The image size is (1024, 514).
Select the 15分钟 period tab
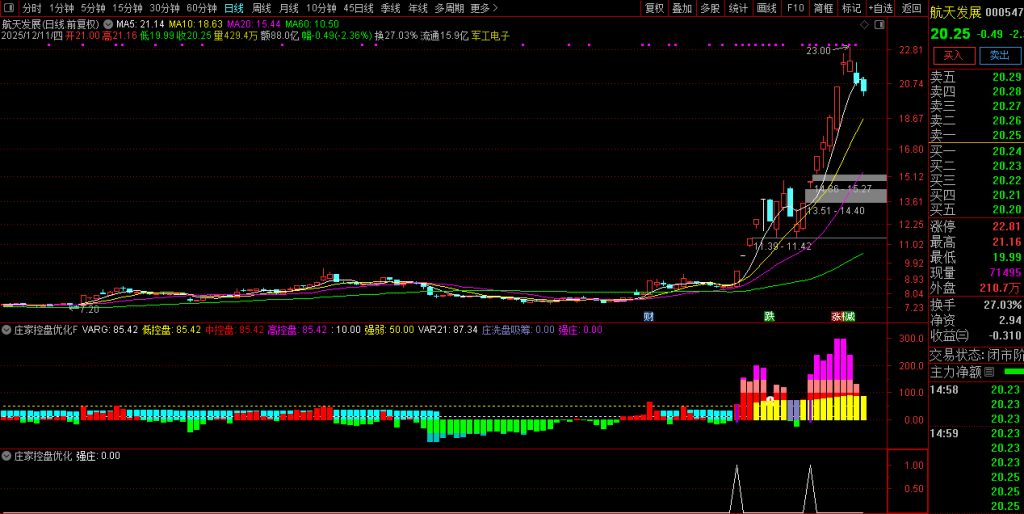point(127,8)
